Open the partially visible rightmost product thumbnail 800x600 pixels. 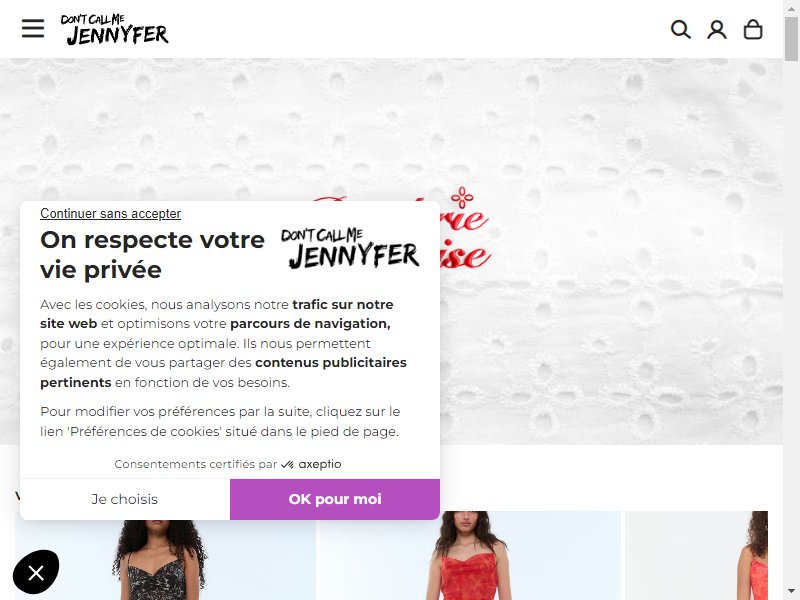pos(696,555)
